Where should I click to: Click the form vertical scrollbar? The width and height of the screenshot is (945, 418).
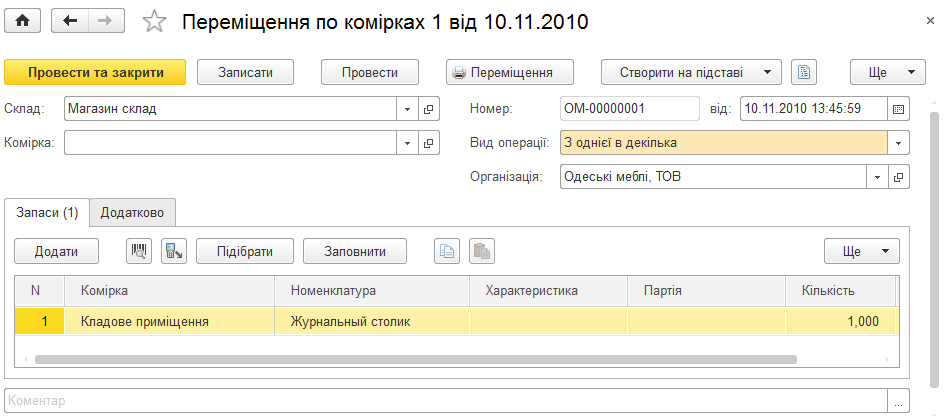tap(934, 250)
